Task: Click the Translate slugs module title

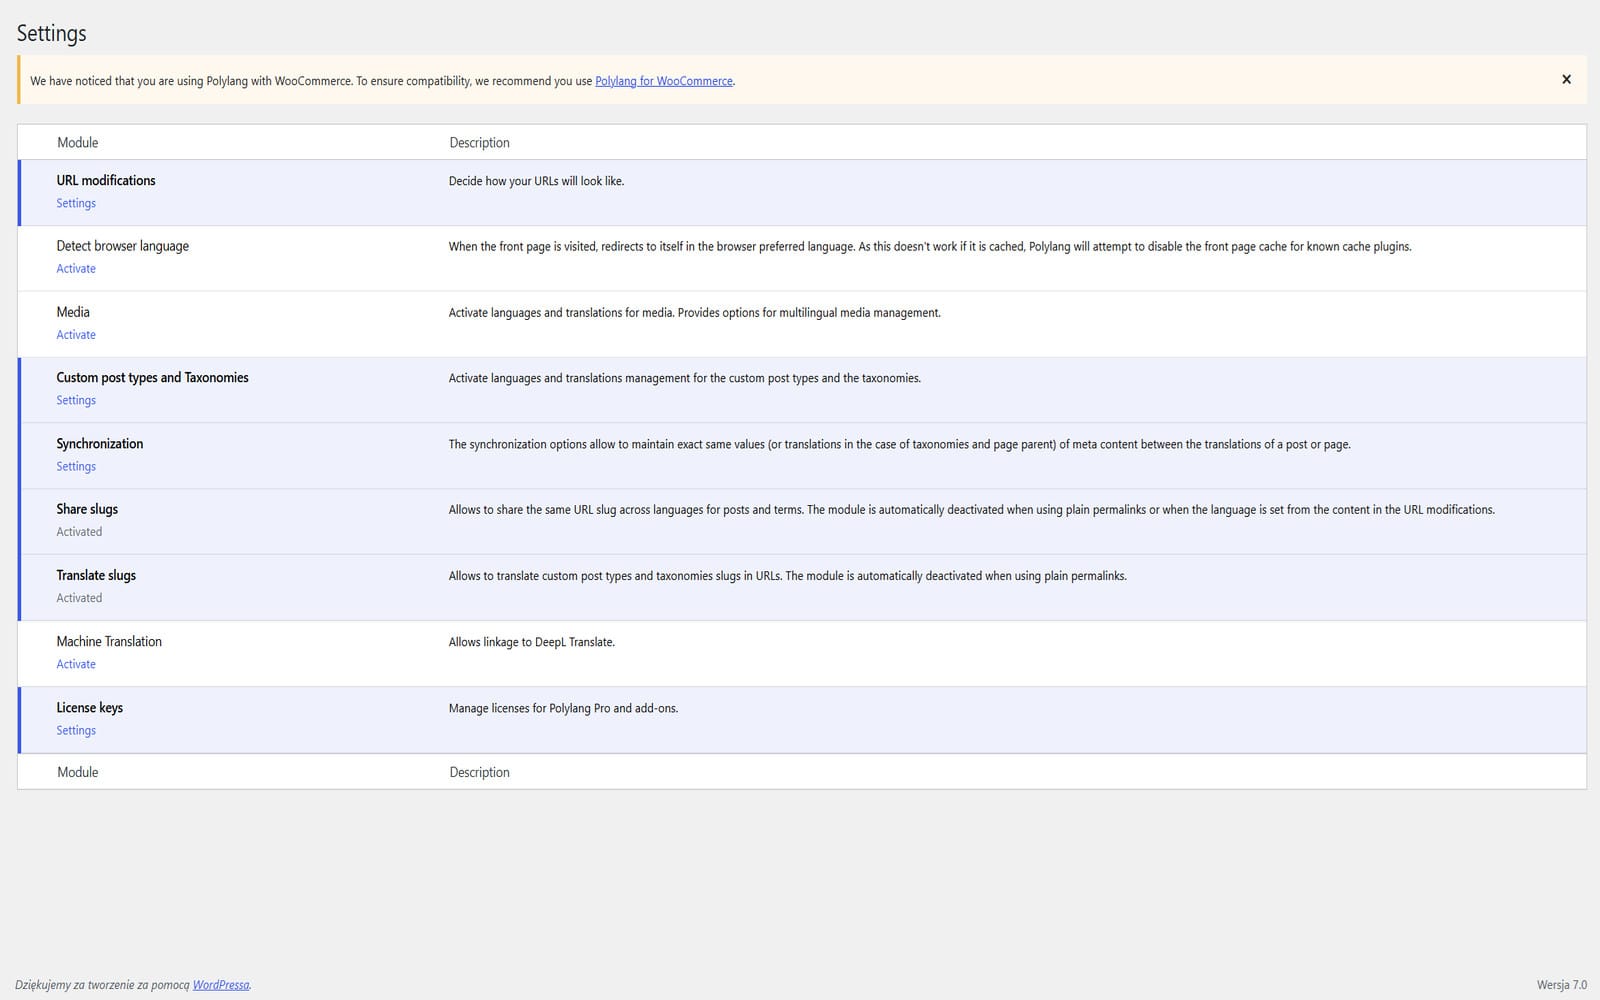Action: tap(96, 575)
